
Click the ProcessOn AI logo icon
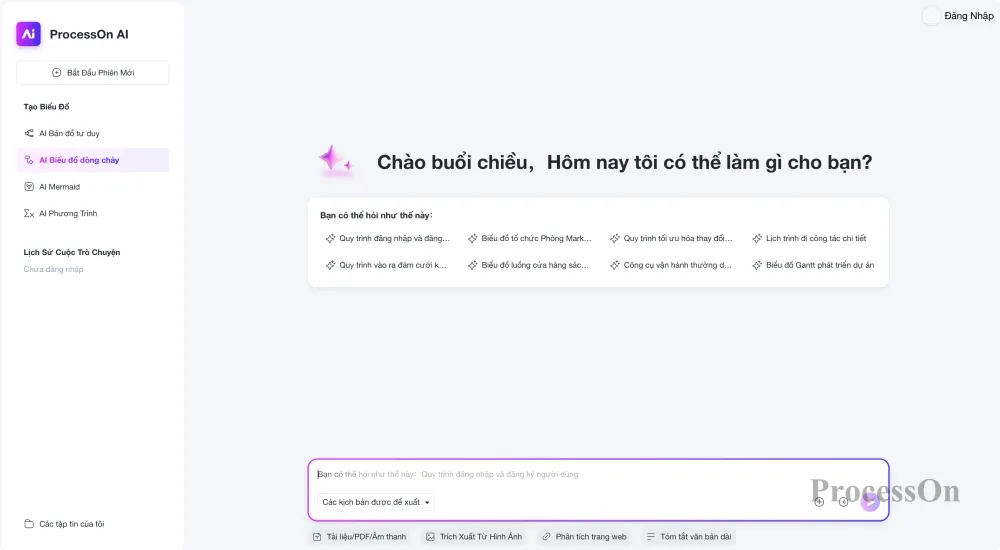click(x=29, y=34)
